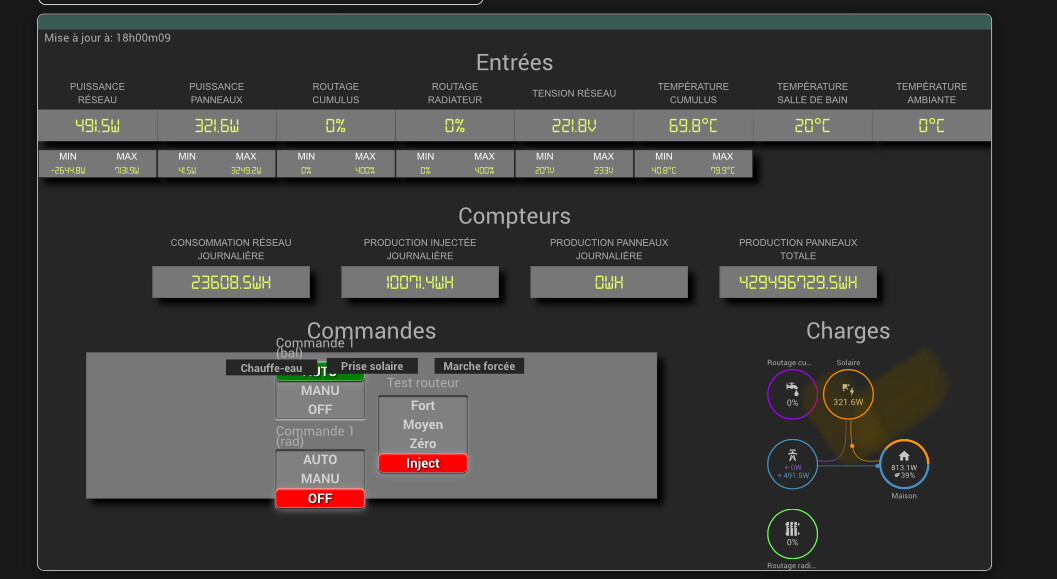Screen dimensions: 1057x579
Task: Click the Température cumulus value 69.8°C
Action: pos(693,126)
